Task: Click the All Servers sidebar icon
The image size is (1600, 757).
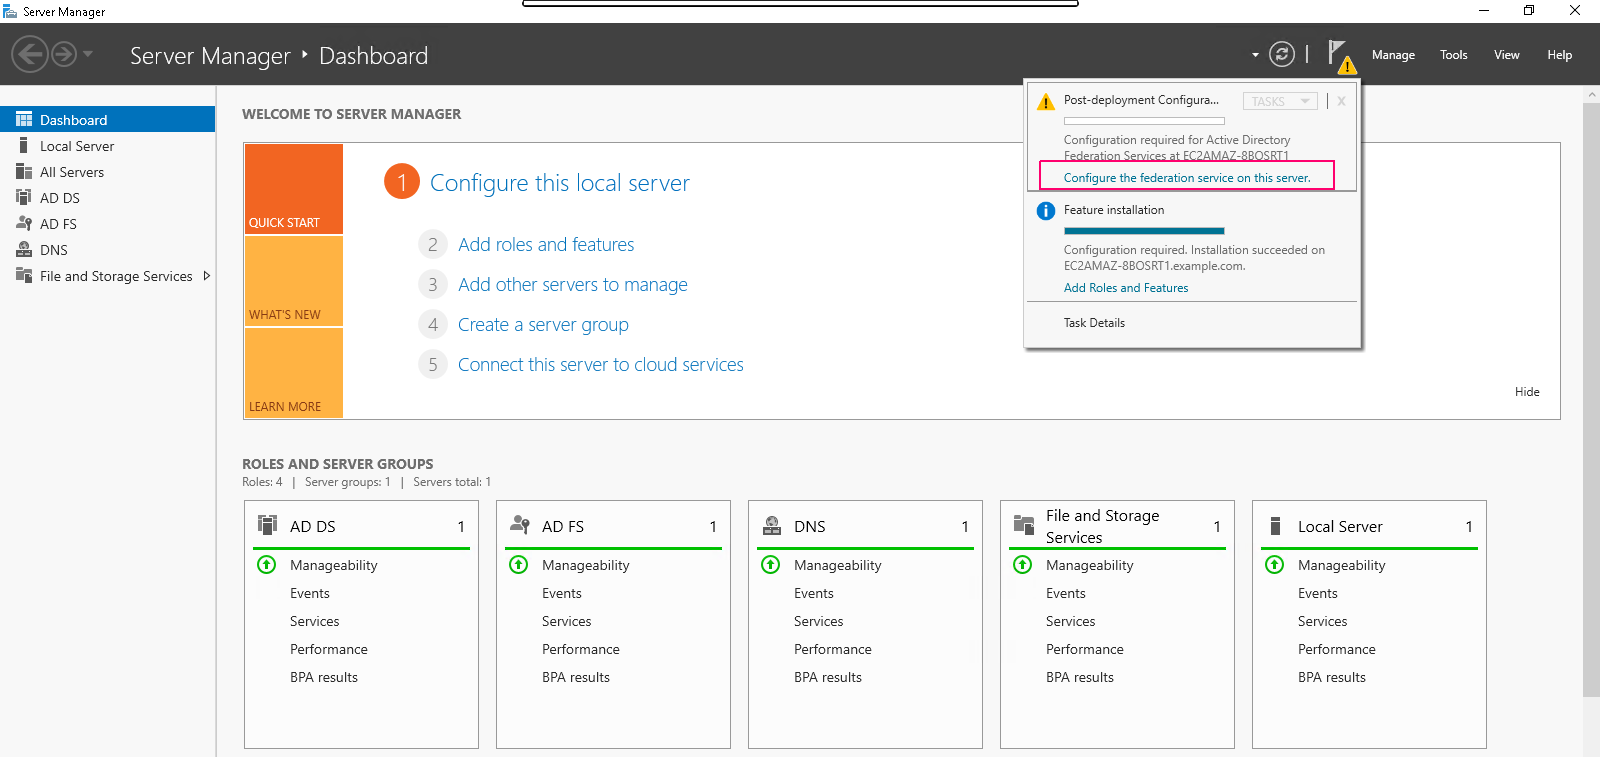Action: [x=24, y=172]
